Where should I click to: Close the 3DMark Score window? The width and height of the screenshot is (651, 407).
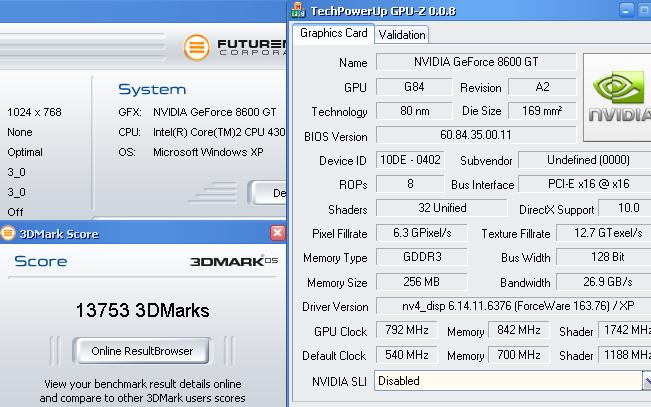pyautogui.click(x=277, y=233)
